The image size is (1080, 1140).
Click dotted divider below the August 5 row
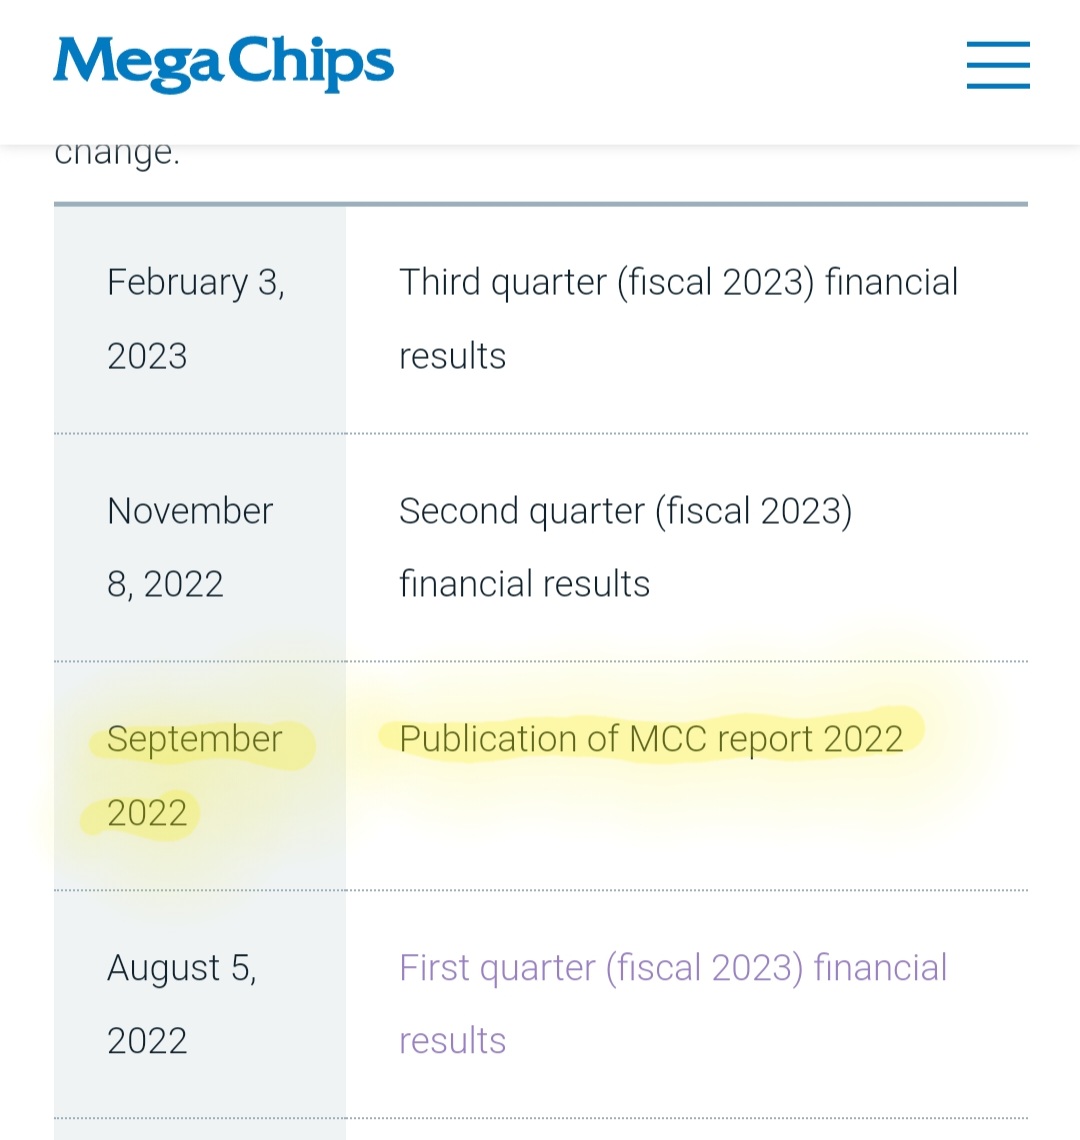pos(540,1118)
